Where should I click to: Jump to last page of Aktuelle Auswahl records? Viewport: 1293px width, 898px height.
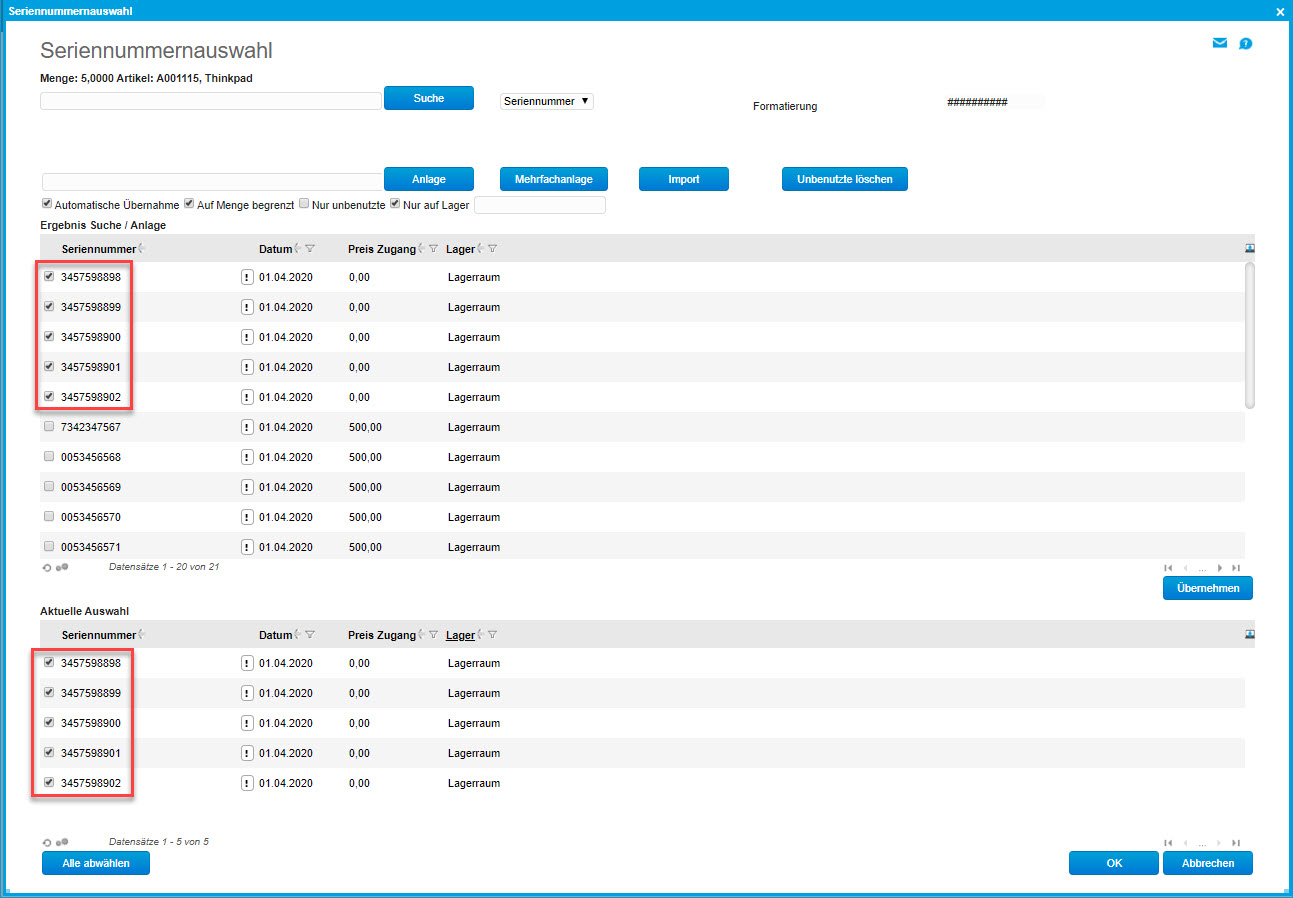1237,844
